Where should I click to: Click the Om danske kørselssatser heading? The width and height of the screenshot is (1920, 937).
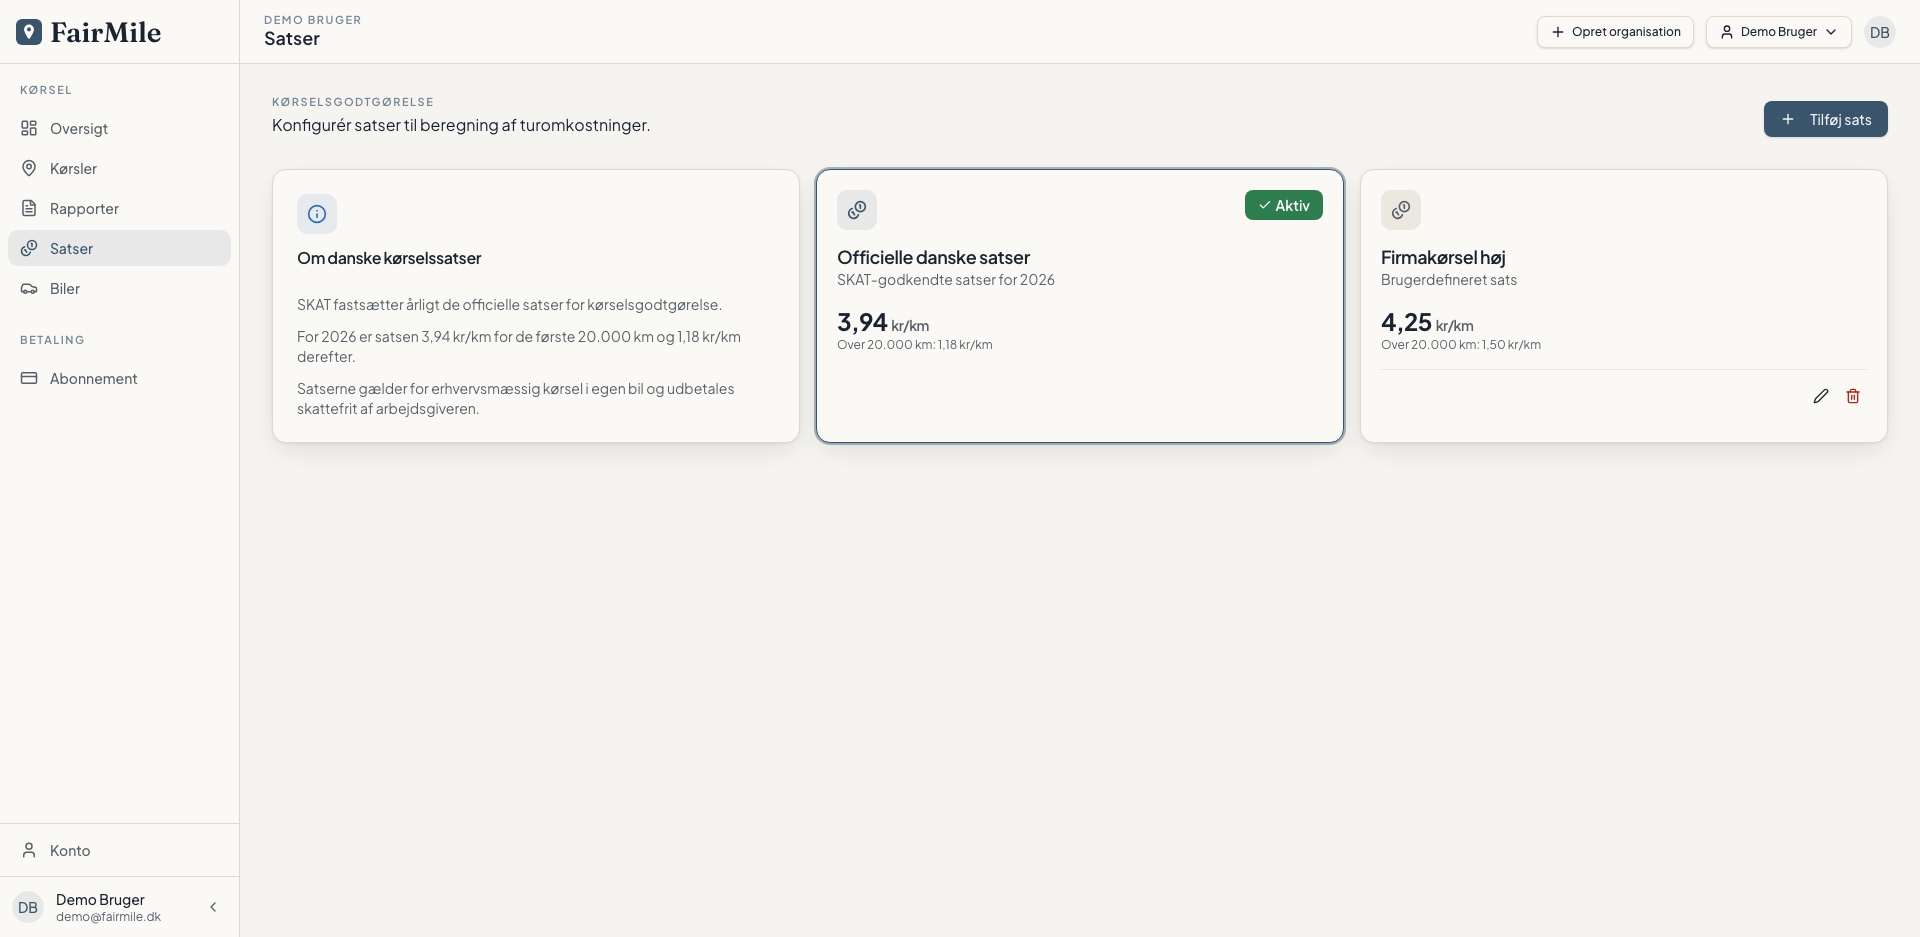389,258
